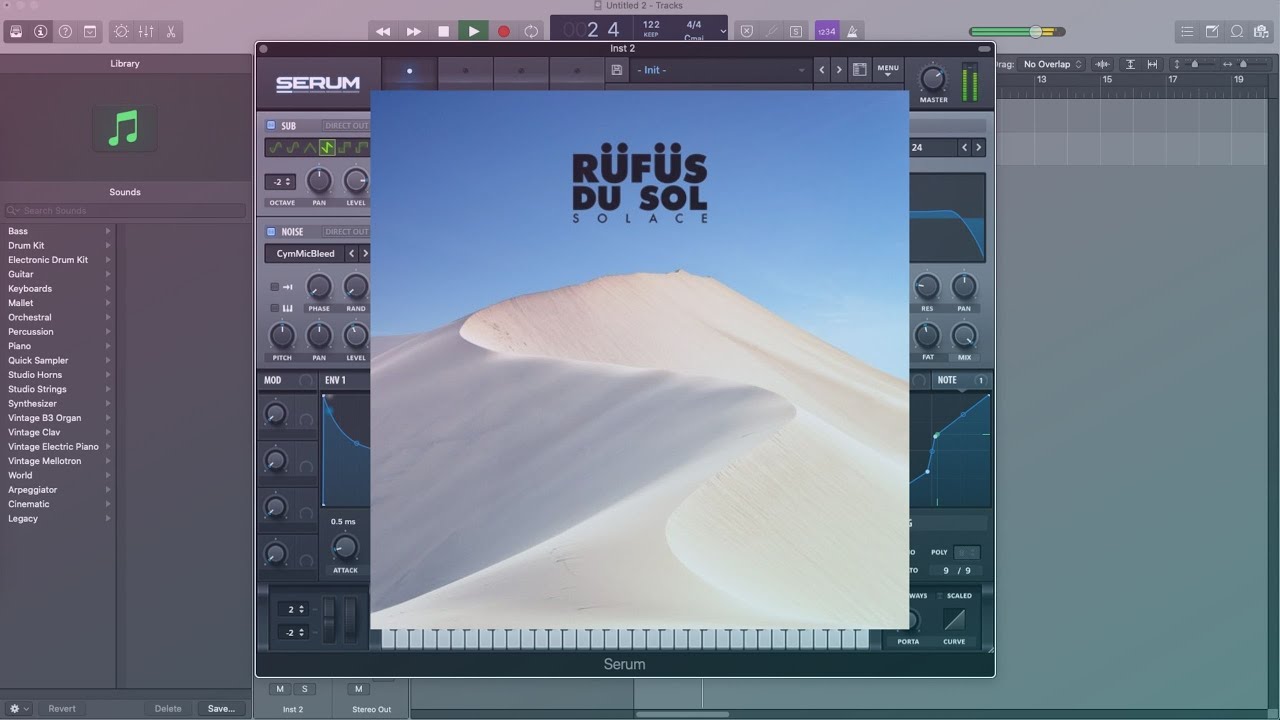Open the List Editors button

[x=1186, y=31]
